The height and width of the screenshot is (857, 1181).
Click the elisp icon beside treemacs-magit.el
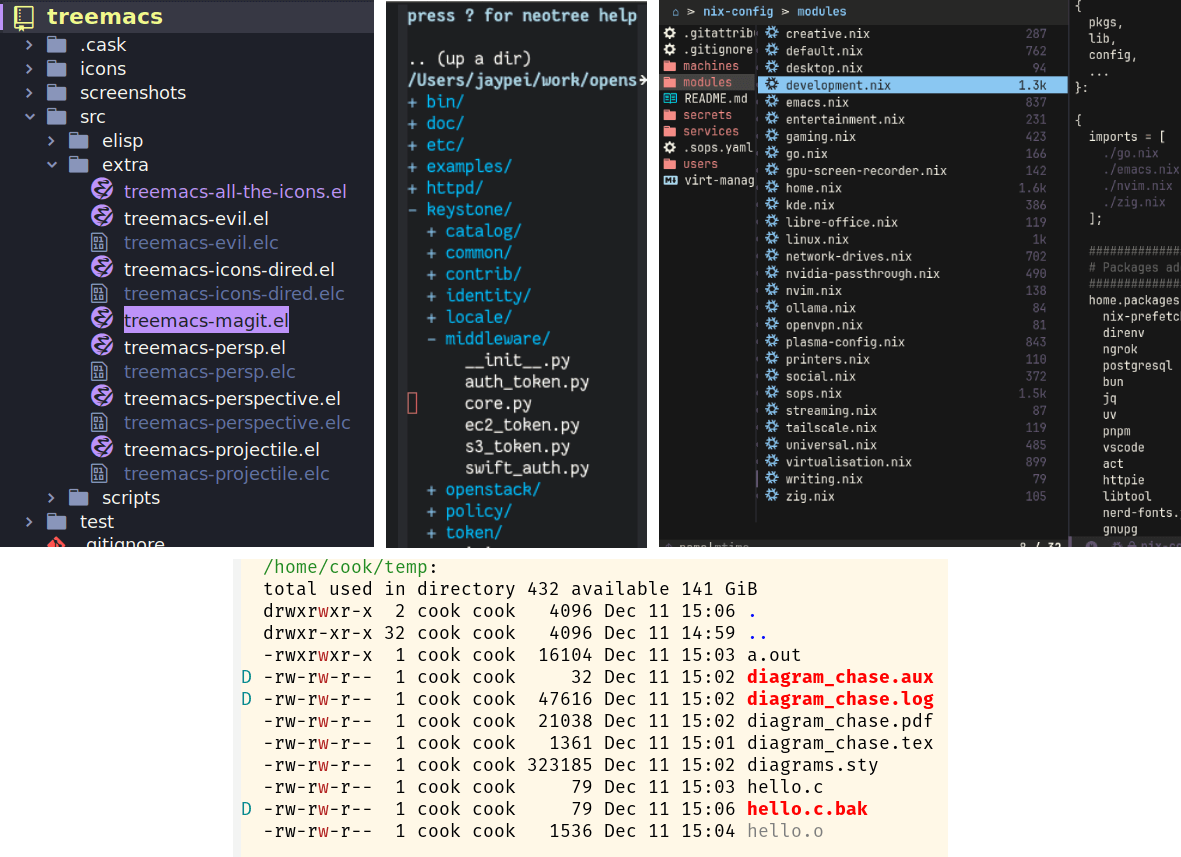(x=101, y=319)
